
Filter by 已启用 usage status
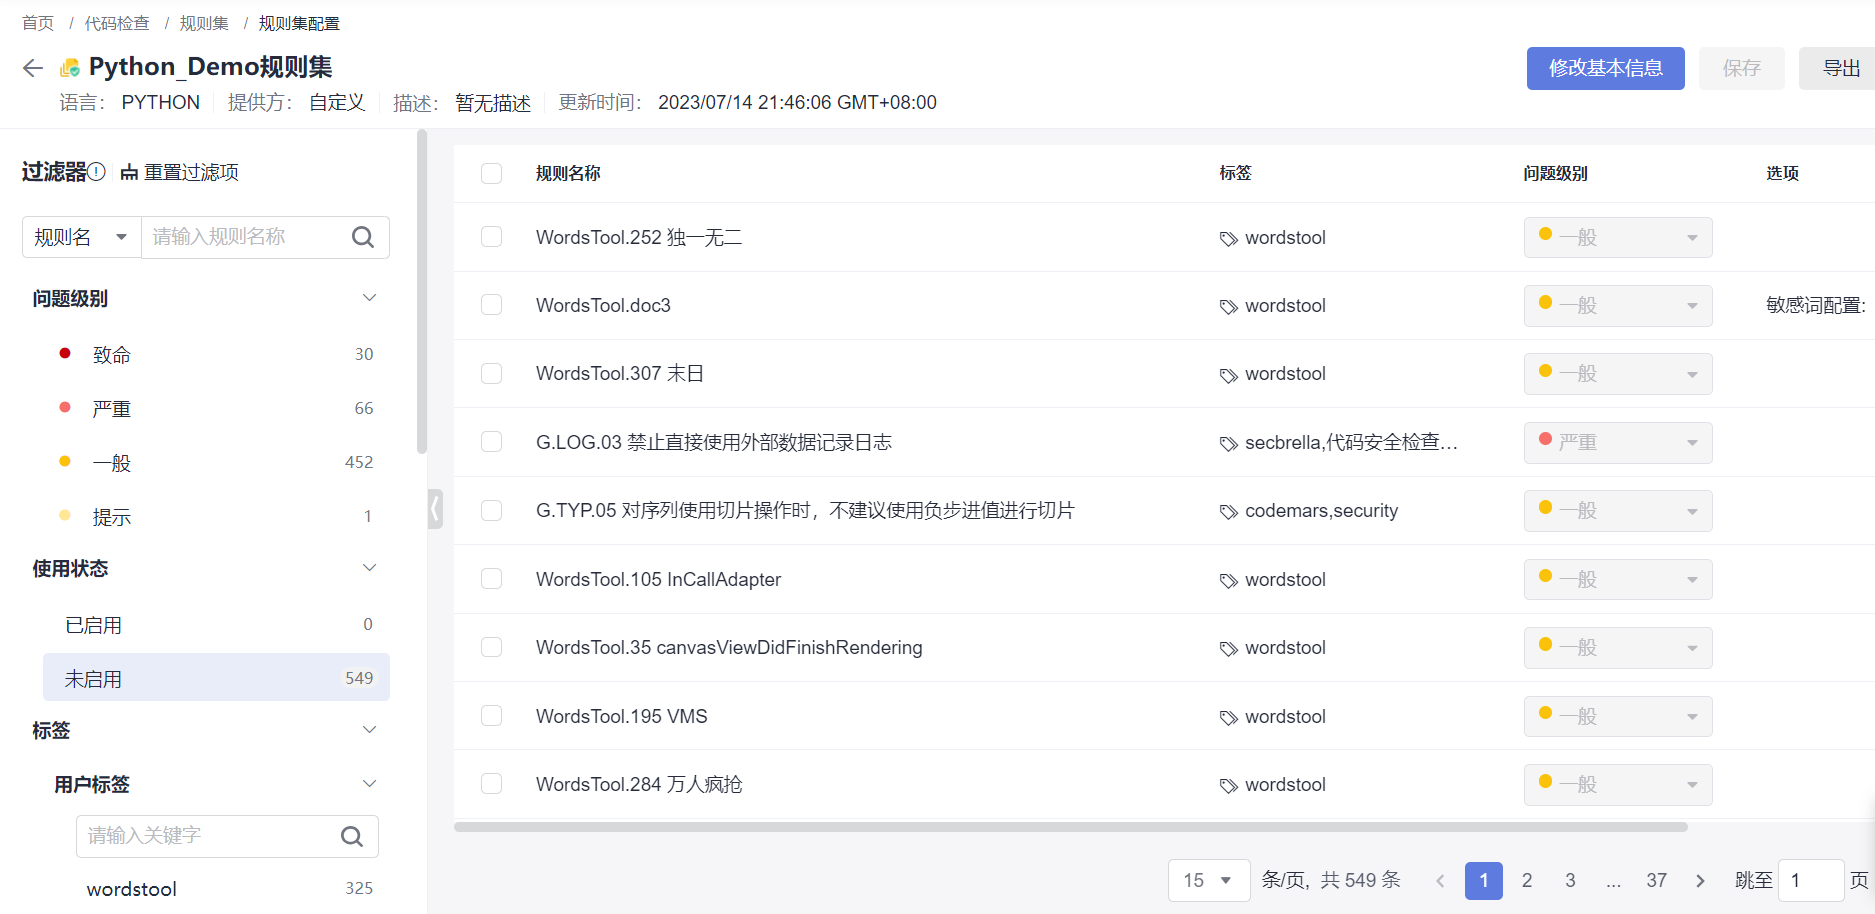click(215, 624)
